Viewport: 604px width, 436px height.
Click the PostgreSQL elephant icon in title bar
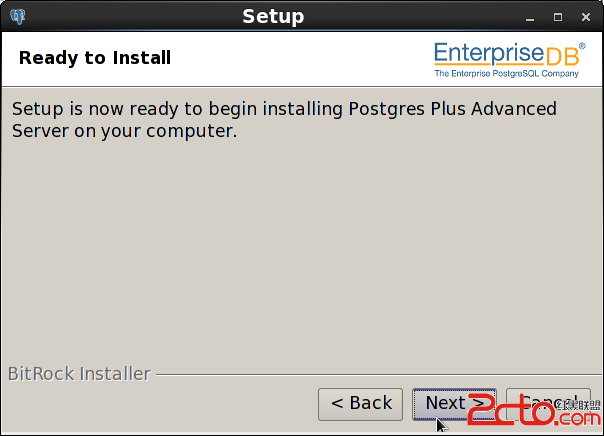point(18,17)
